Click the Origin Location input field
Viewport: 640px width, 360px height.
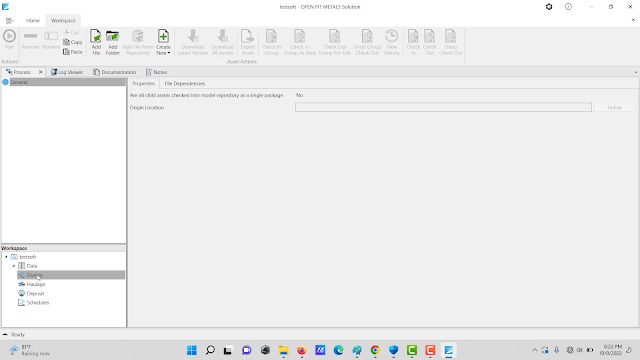(x=443, y=107)
